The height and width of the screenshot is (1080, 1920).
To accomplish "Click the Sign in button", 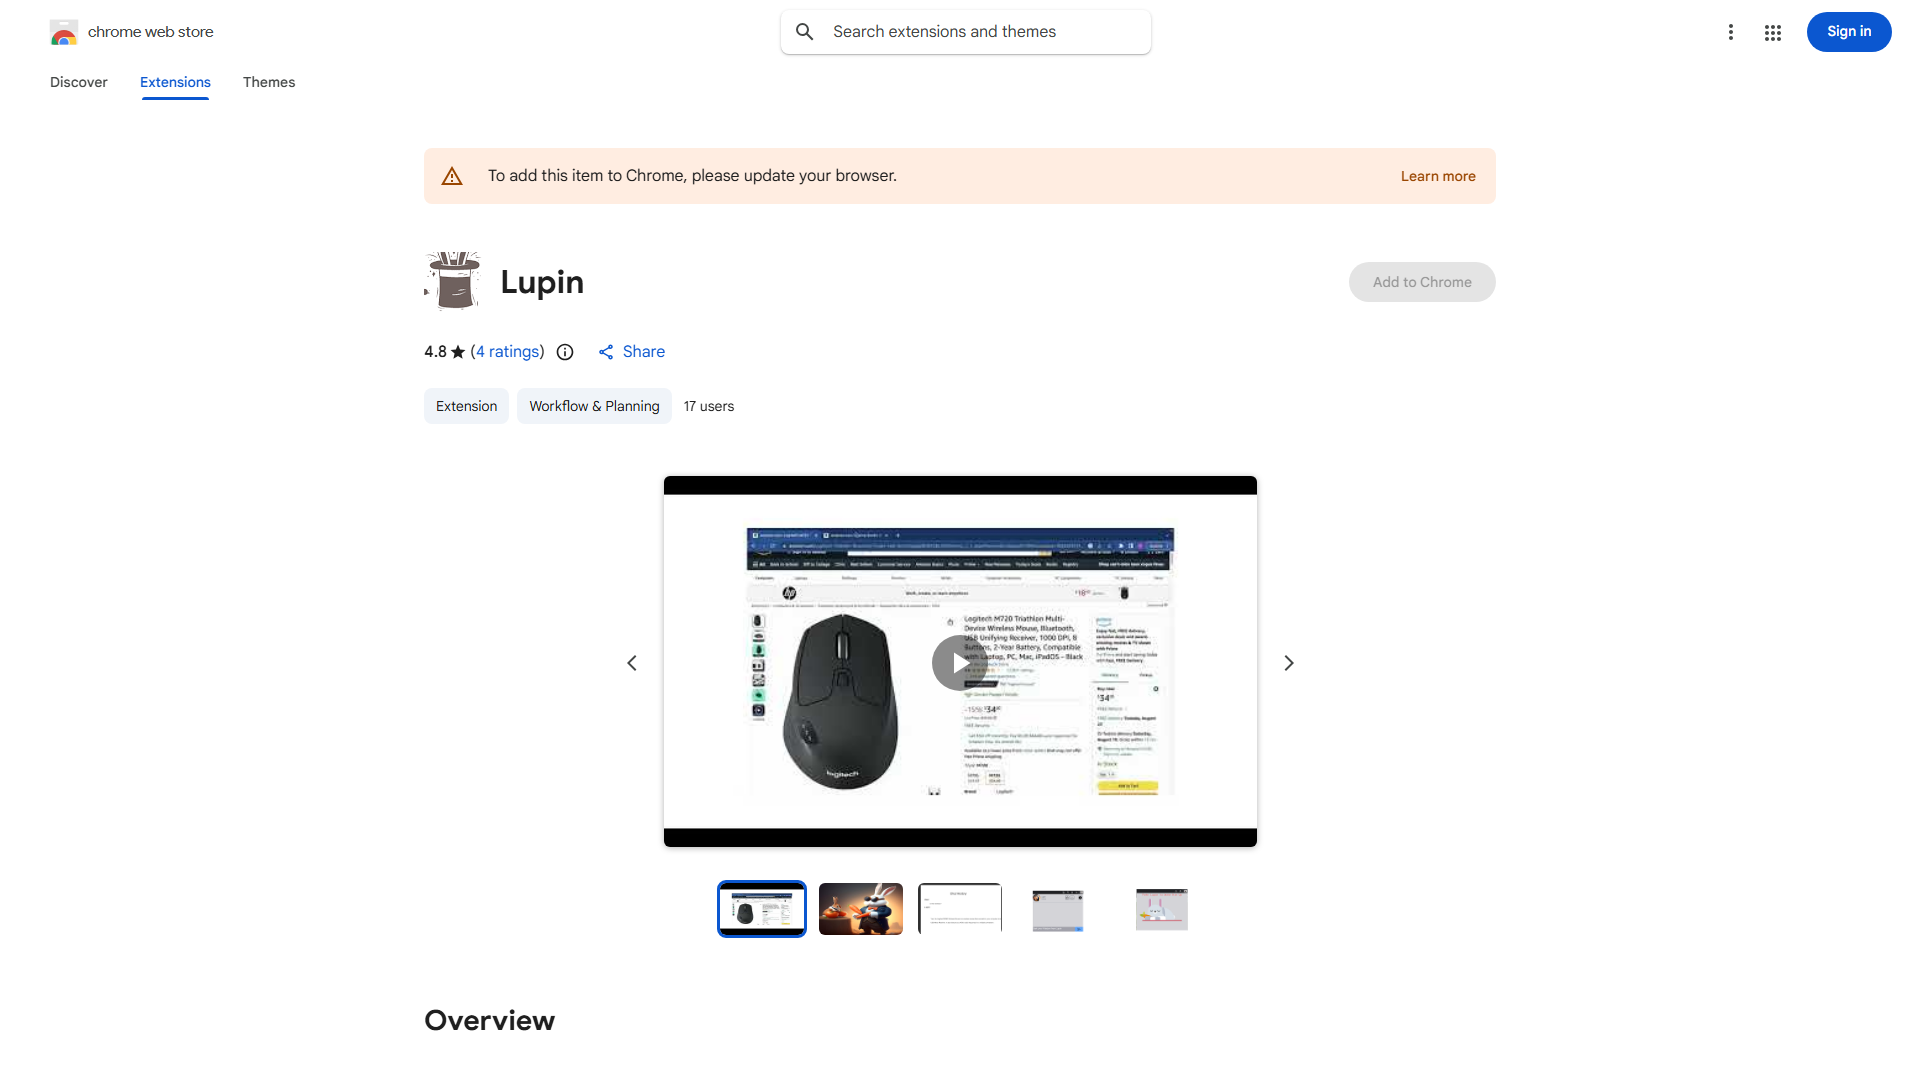I will point(1848,32).
